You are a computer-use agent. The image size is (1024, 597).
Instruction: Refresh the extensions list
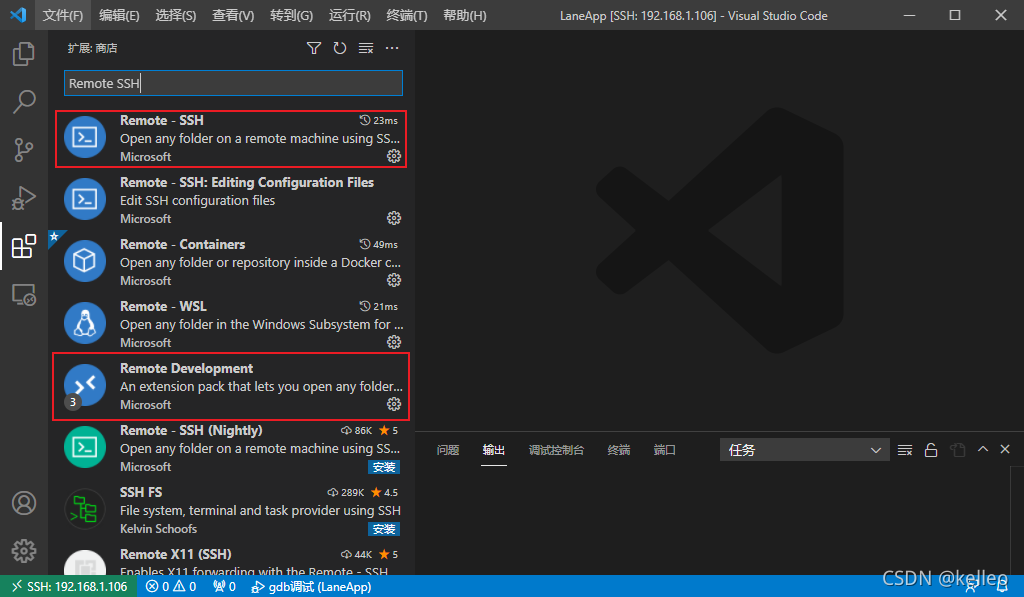pyautogui.click(x=340, y=48)
